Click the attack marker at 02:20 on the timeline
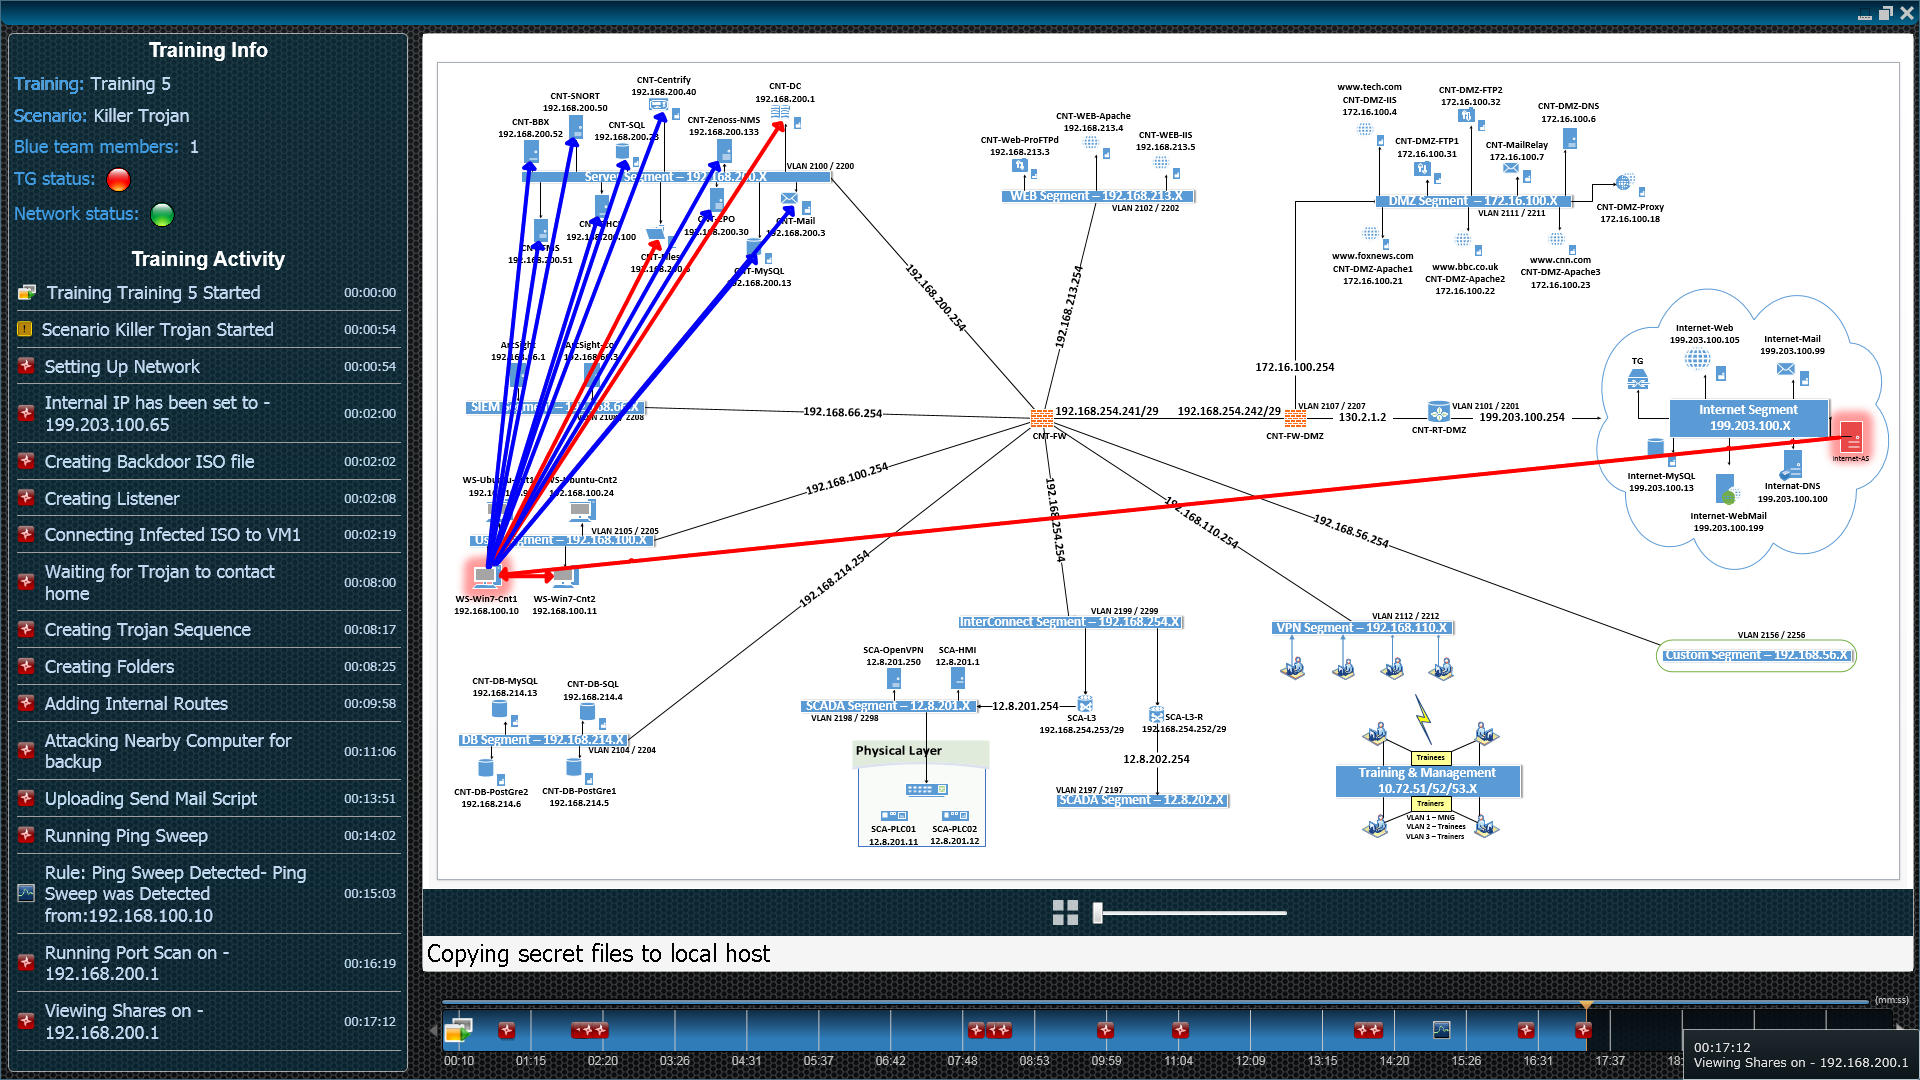 click(x=590, y=1028)
